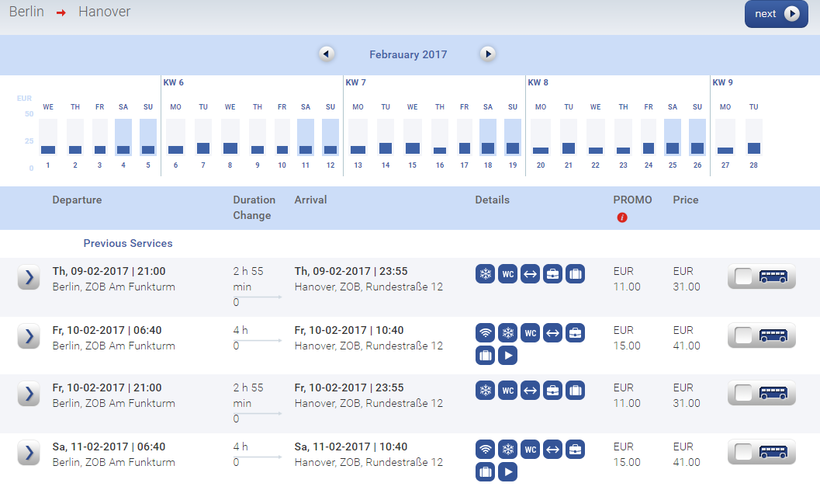The image size is (820, 490).
Task: Click Wi-Fi icon on Friday 06:40 service
Action: [486, 332]
